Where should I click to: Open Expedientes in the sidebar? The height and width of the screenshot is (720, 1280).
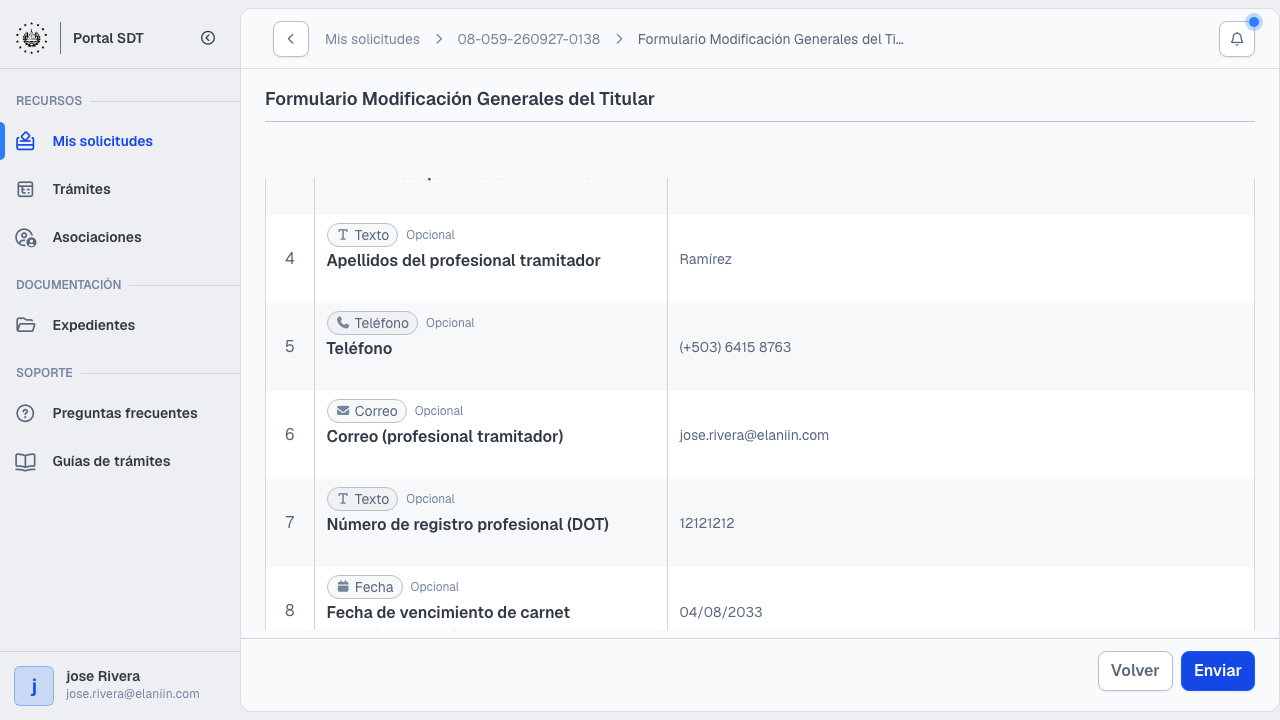pos(120,325)
